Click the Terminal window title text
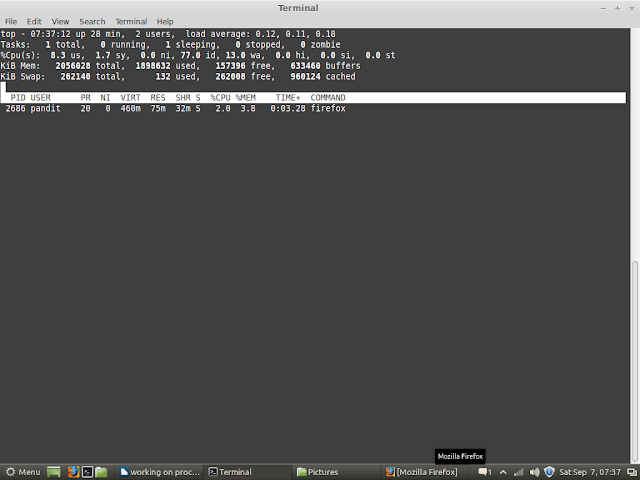 [x=298, y=8]
